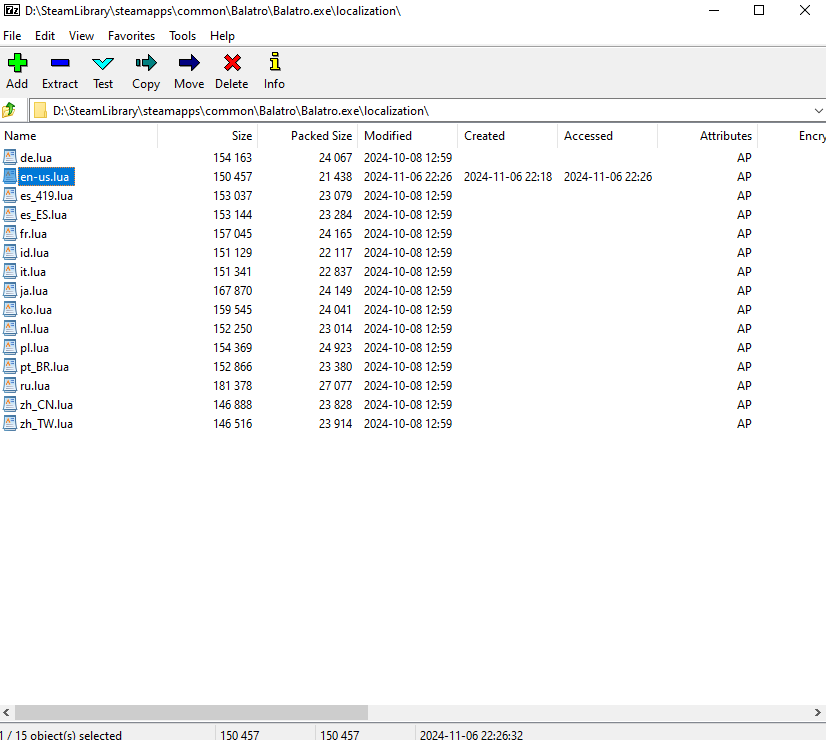Select the ja.lua file name
This screenshot has width=826, height=740.
coord(34,290)
